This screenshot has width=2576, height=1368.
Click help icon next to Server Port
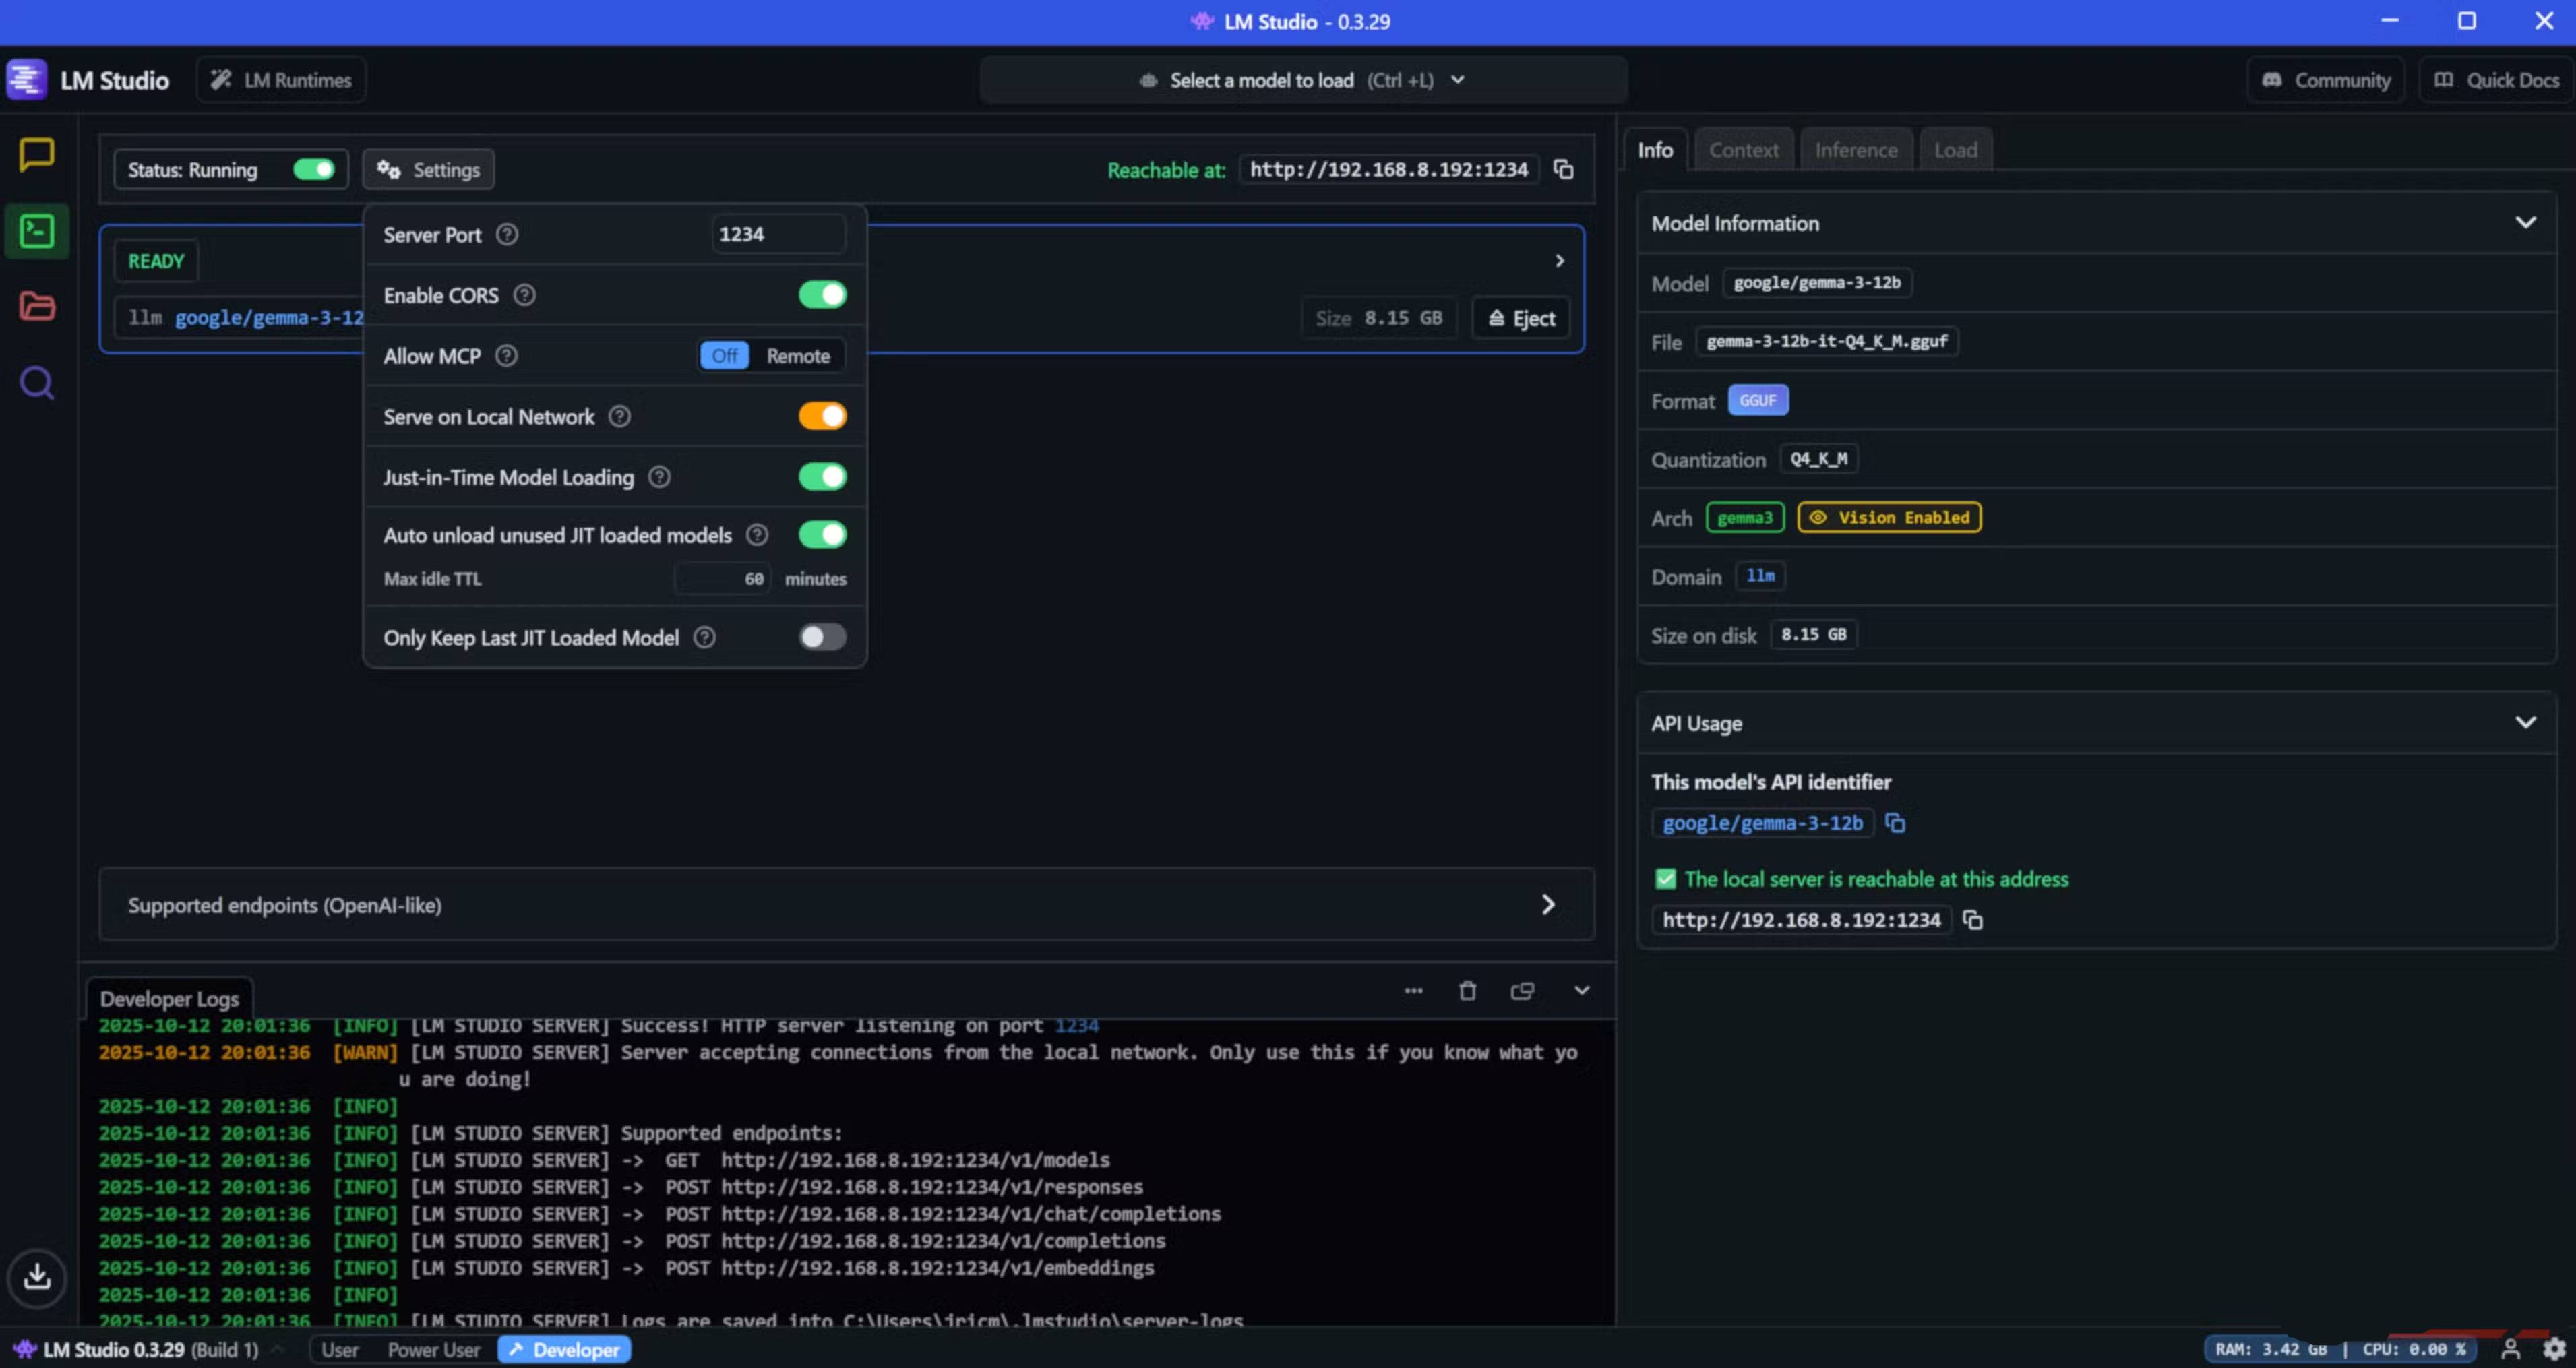507,235
